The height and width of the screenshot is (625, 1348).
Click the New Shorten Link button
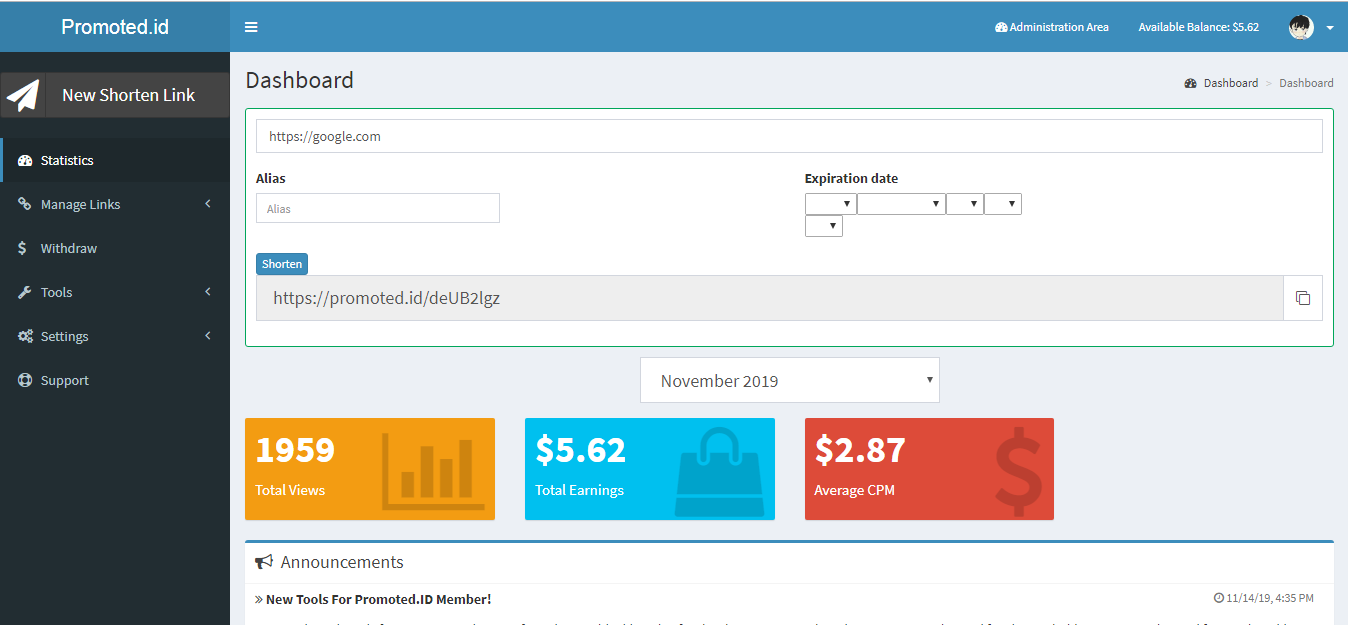(115, 95)
